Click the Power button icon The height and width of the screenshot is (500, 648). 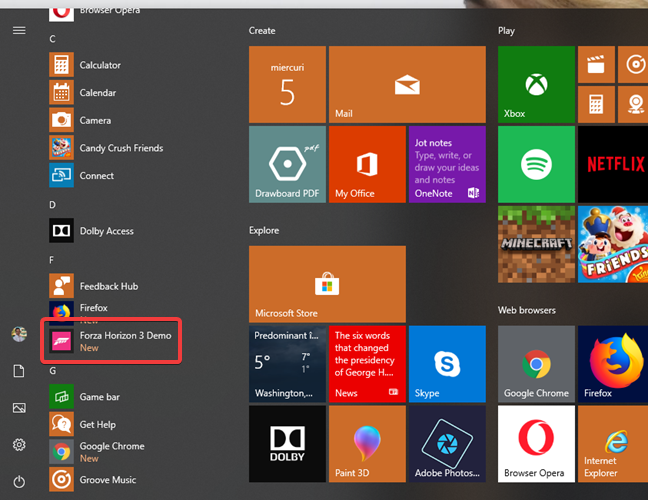19,482
